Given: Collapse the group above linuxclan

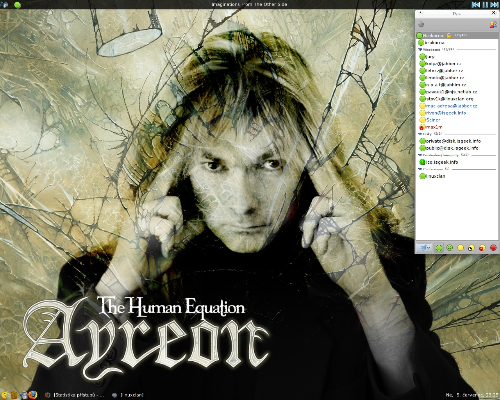Looking at the screenshot, I should (420, 169).
